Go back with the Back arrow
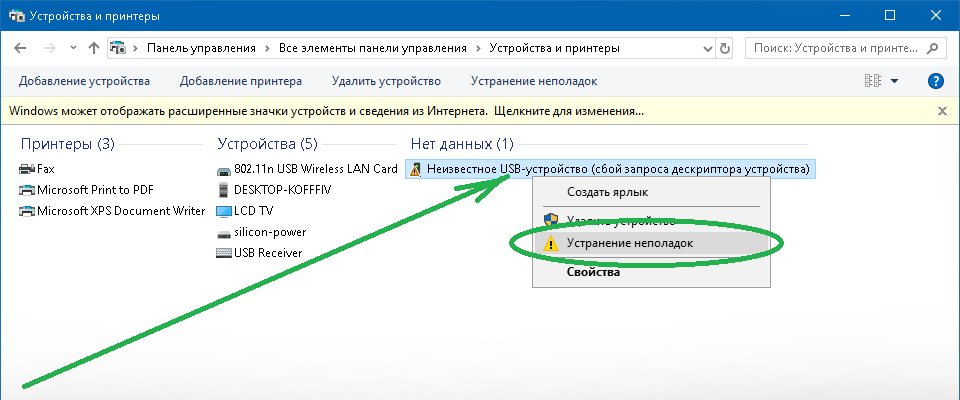Viewport: 960px width, 400px height. pyautogui.click(x=20, y=48)
